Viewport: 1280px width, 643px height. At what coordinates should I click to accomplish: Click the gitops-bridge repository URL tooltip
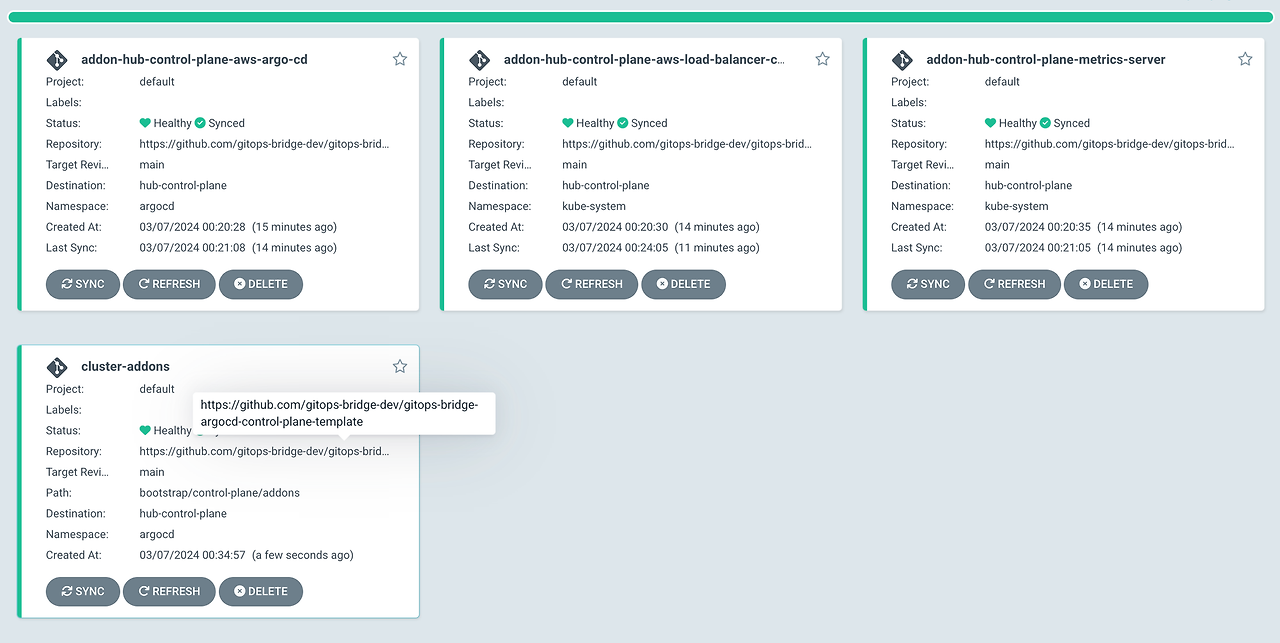point(344,413)
